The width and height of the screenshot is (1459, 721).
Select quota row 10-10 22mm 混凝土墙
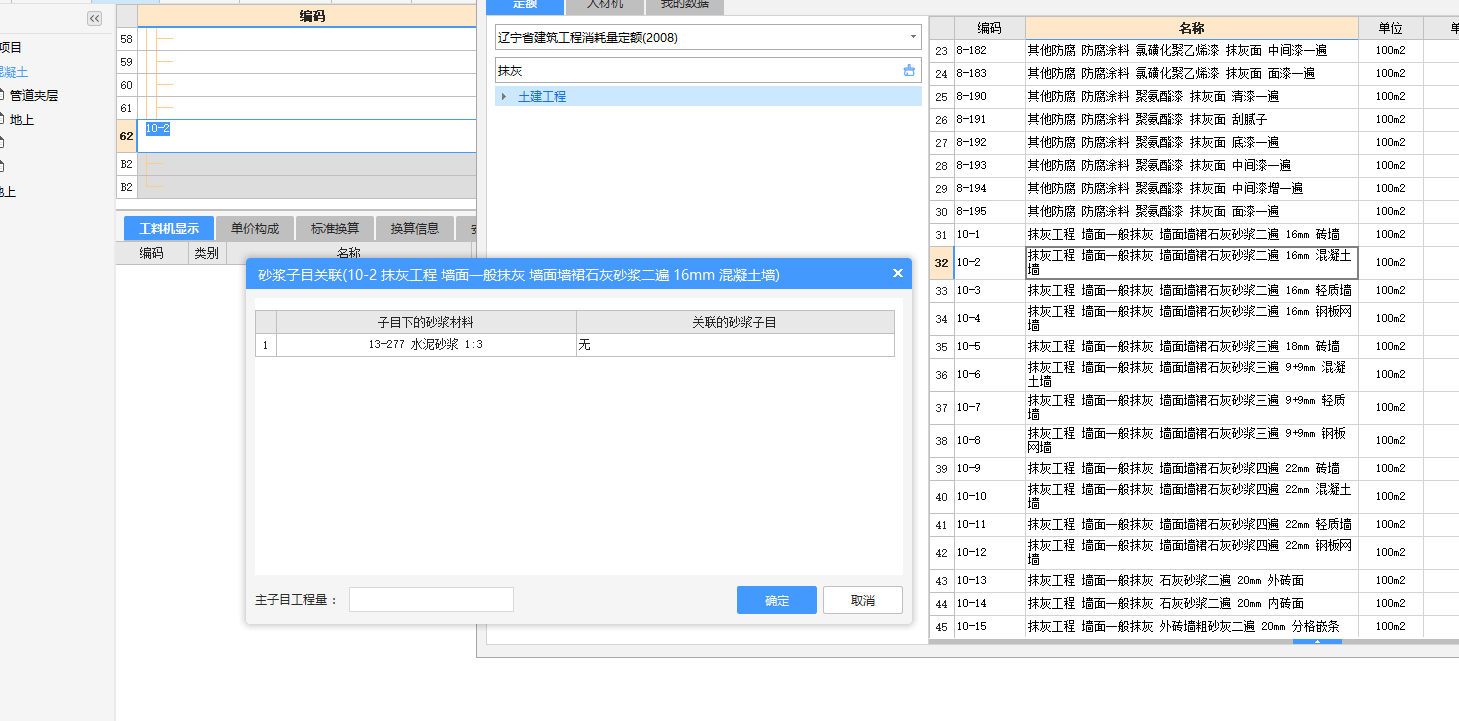pos(1191,496)
